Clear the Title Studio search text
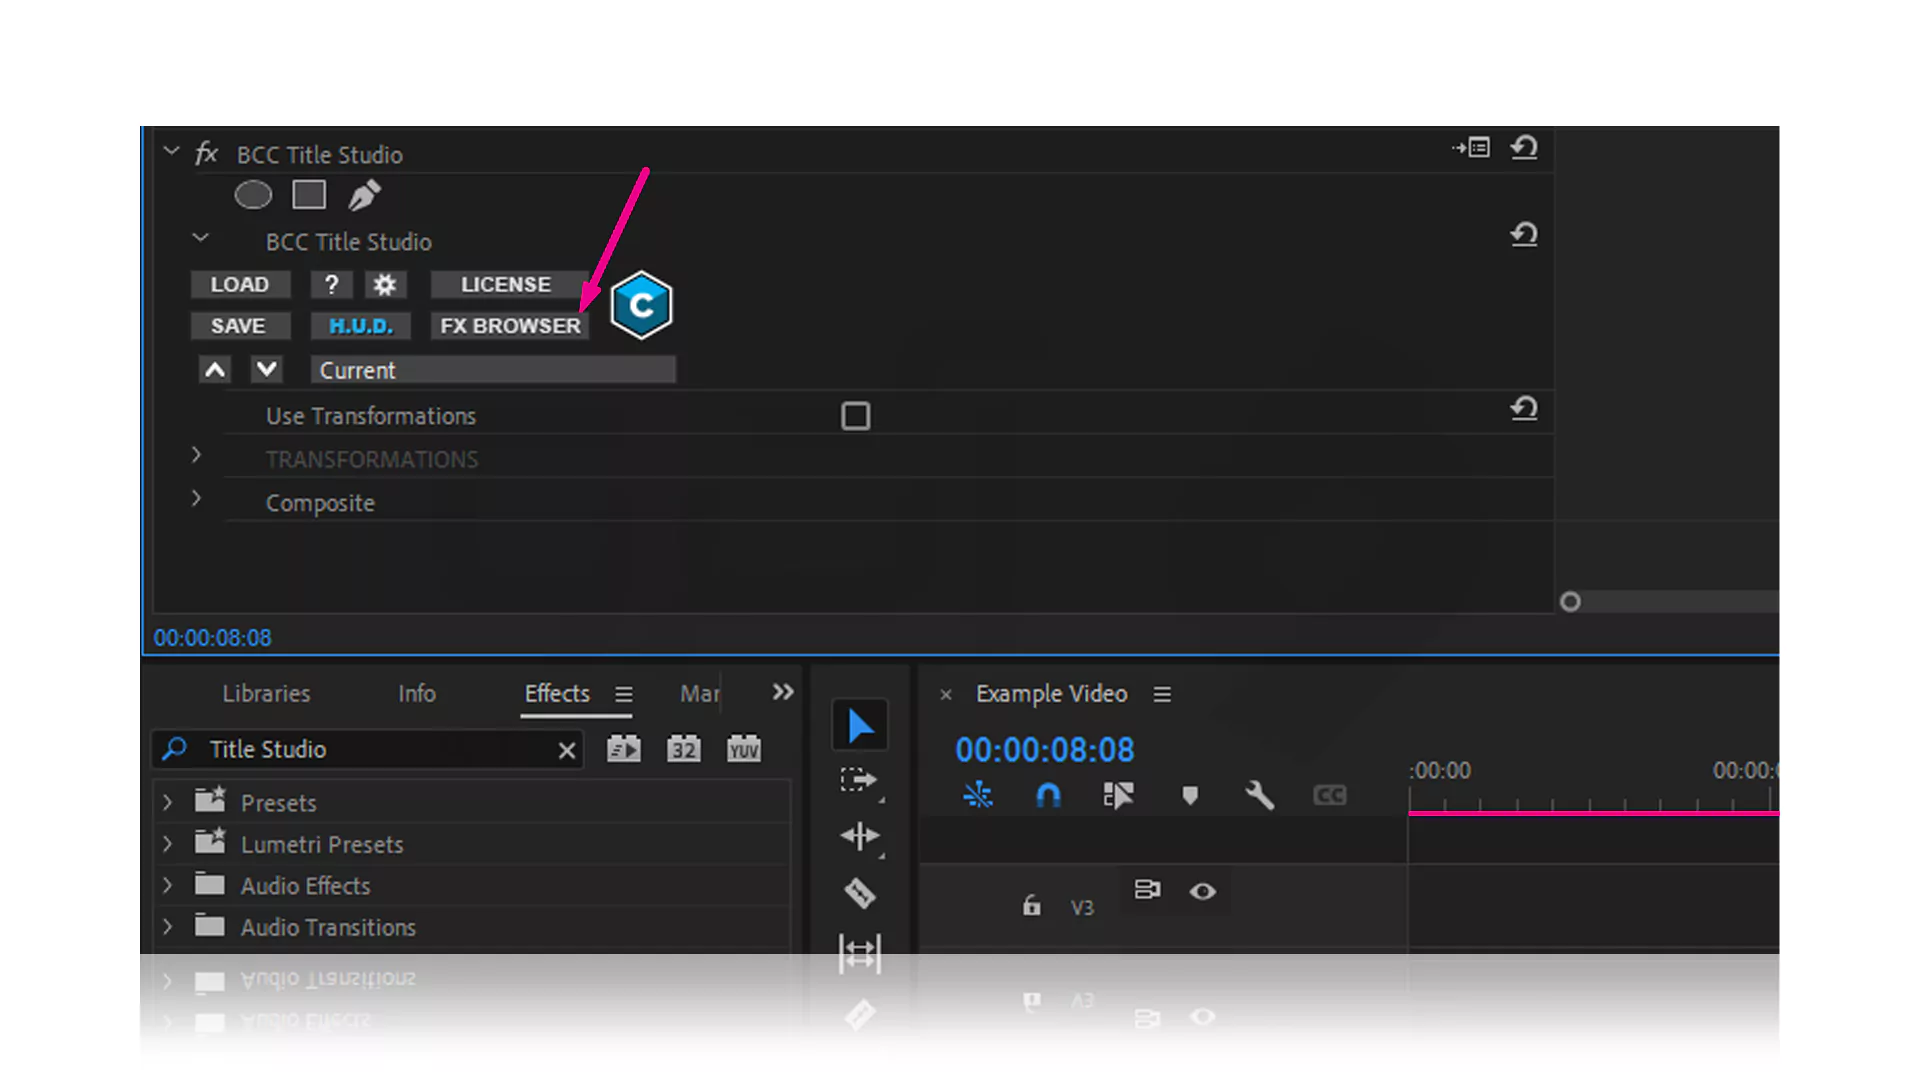The height and width of the screenshot is (1080, 1920). pos(567,750)
